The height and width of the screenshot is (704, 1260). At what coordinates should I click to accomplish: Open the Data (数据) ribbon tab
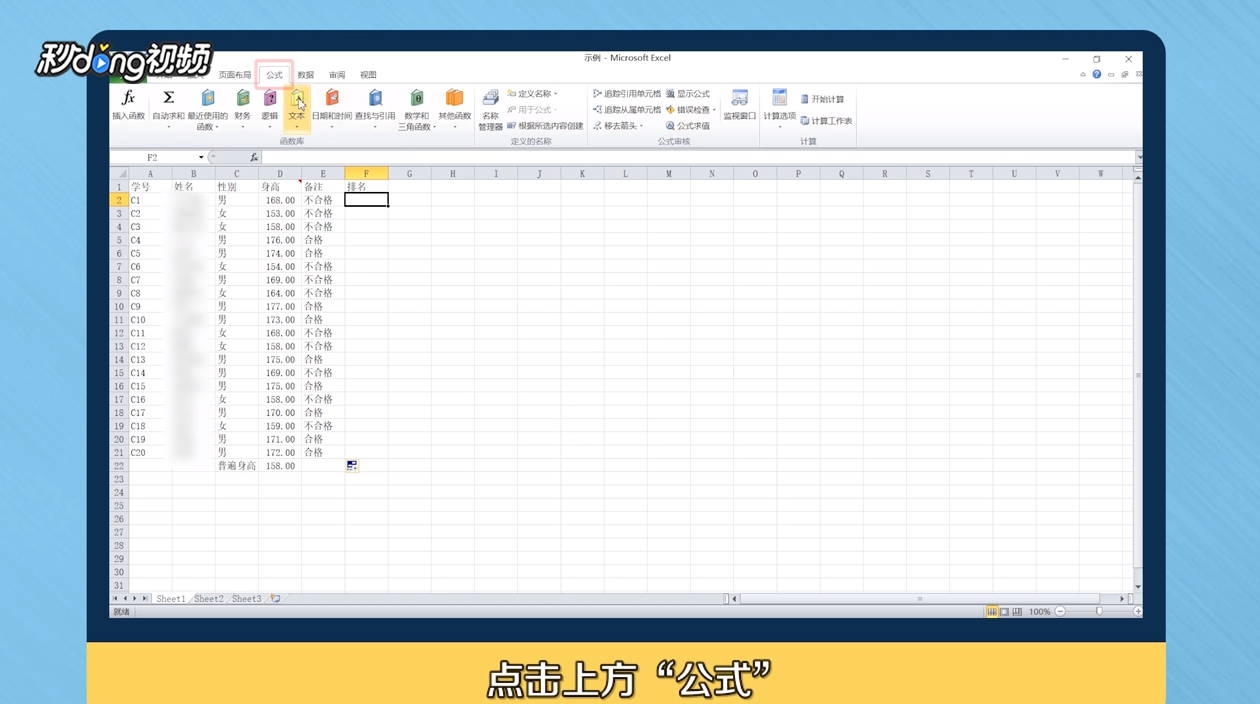coord(306,75)
